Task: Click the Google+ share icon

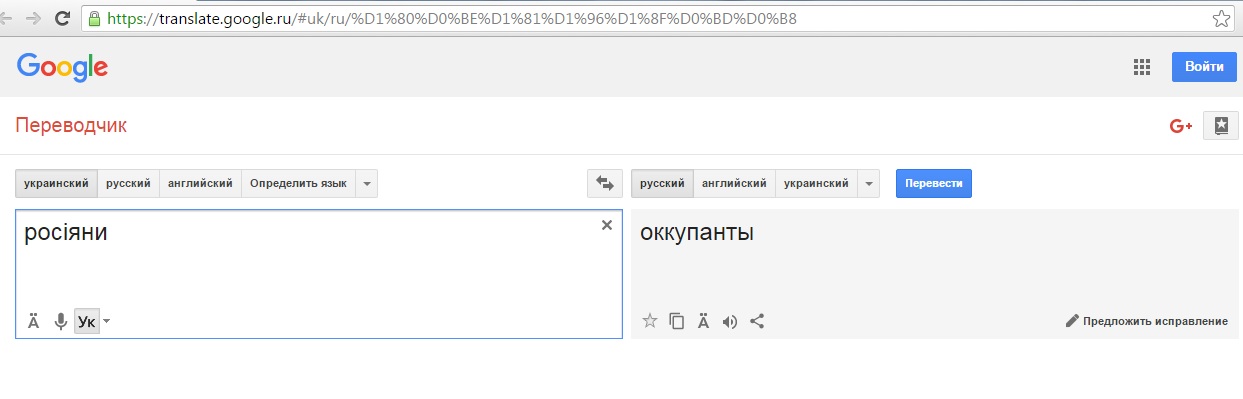Action: point(1181,126)
